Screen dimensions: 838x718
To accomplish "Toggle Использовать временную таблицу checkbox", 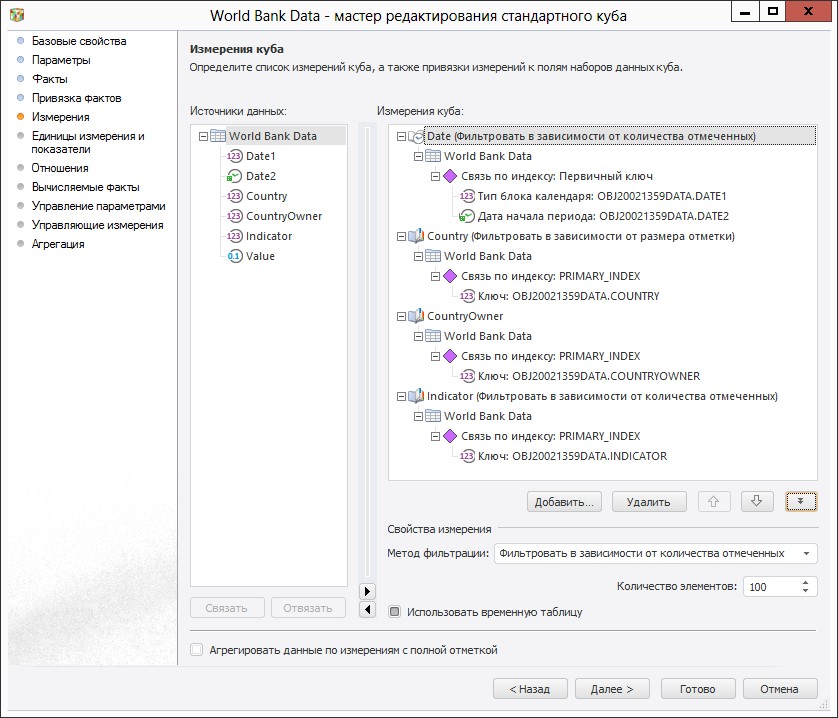I will coord(394,612).
